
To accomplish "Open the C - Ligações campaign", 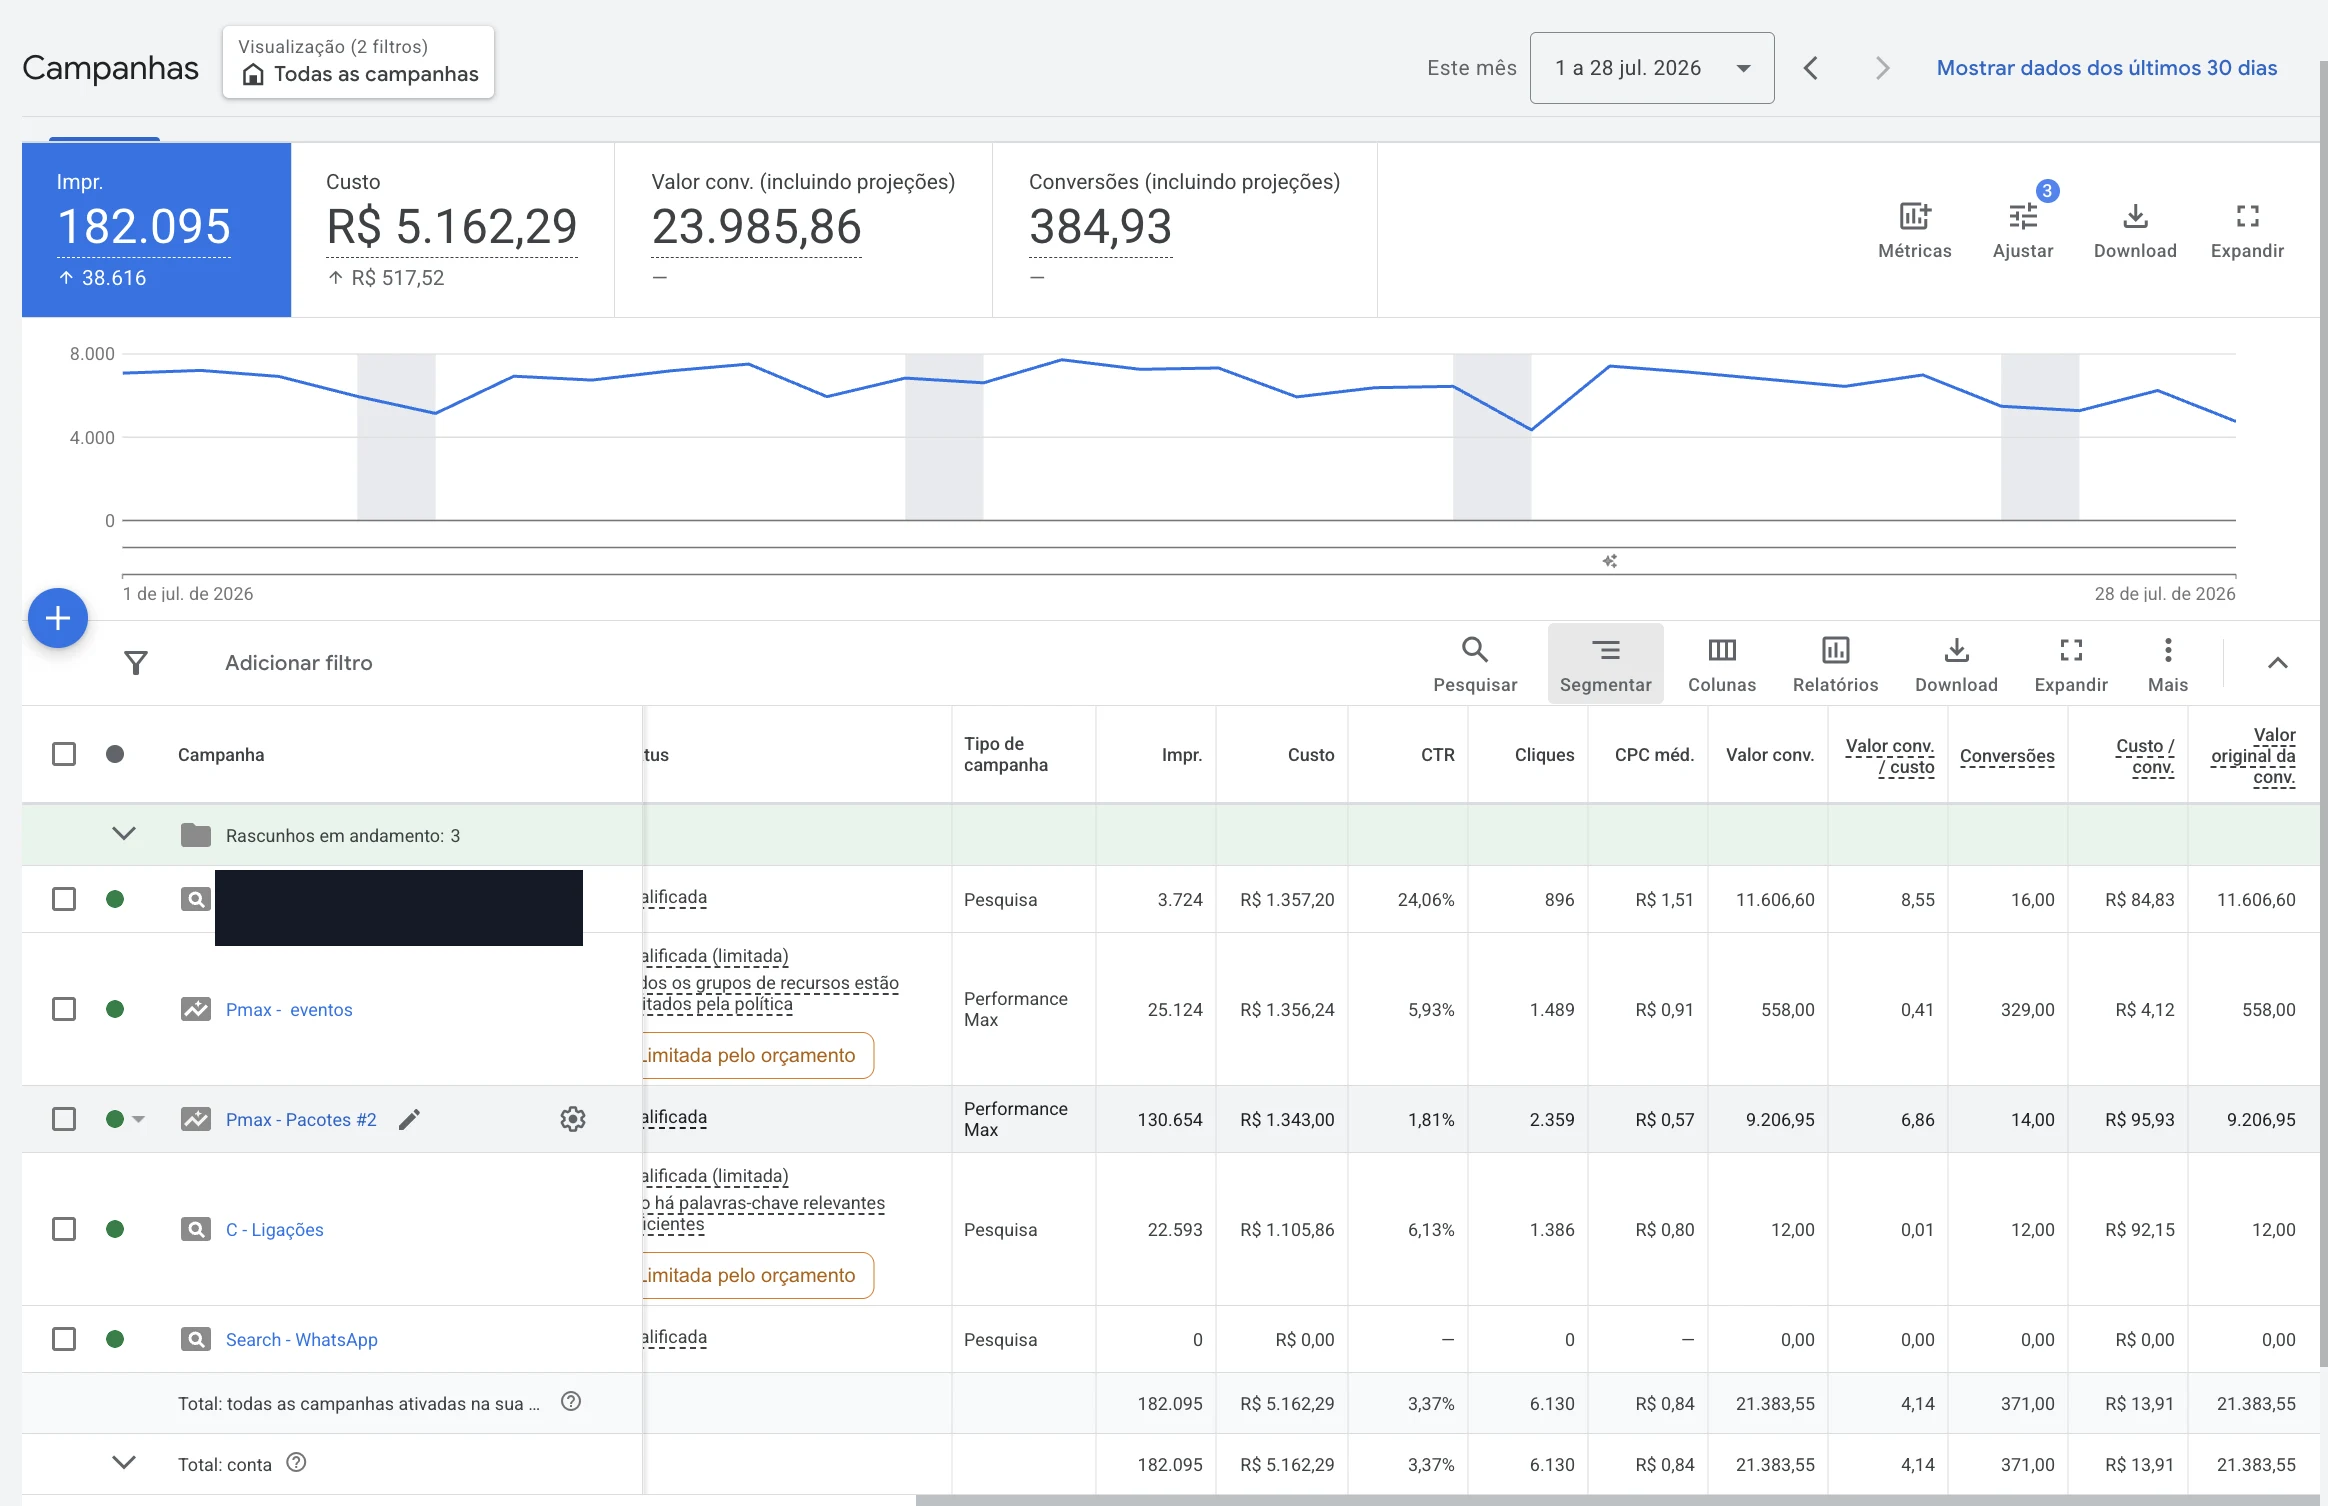I will 275,1230.
